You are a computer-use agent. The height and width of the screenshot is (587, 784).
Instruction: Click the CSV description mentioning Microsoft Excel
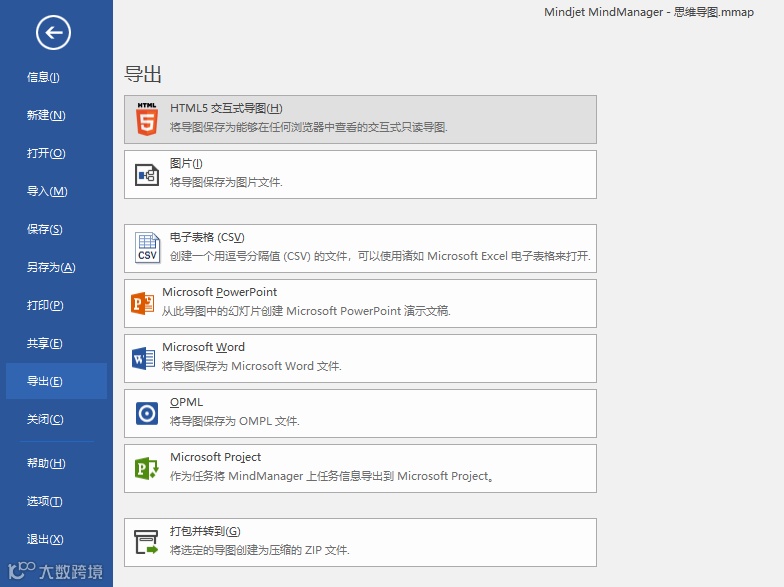pyautogui.click(x=380, y=256)
